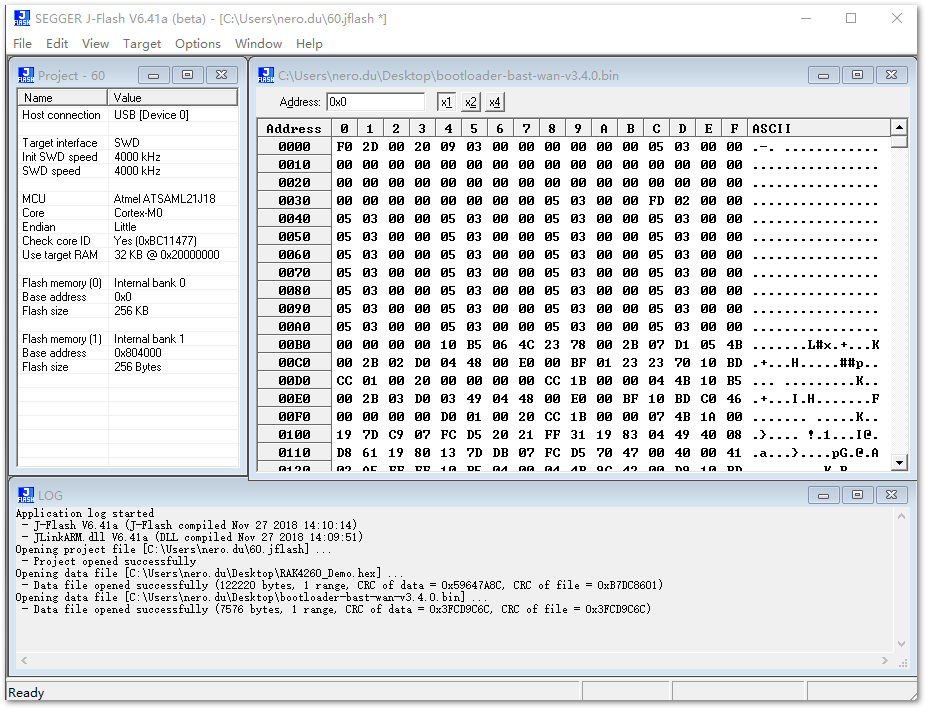The width and height of the screenshot is (926, 709).
Task: Minimize the LOG panel
Action: (823, 495)
